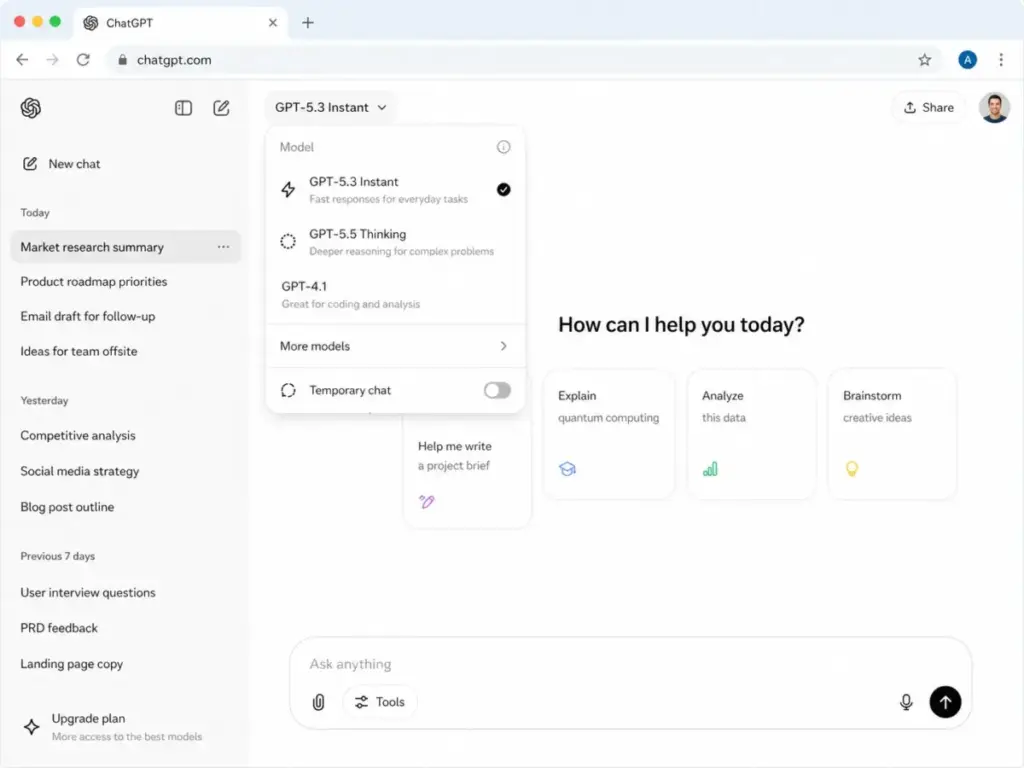Open the GPT-5.3 Instant model dropdown
This screenshot has width=1024, height=768.
[330, 108]
